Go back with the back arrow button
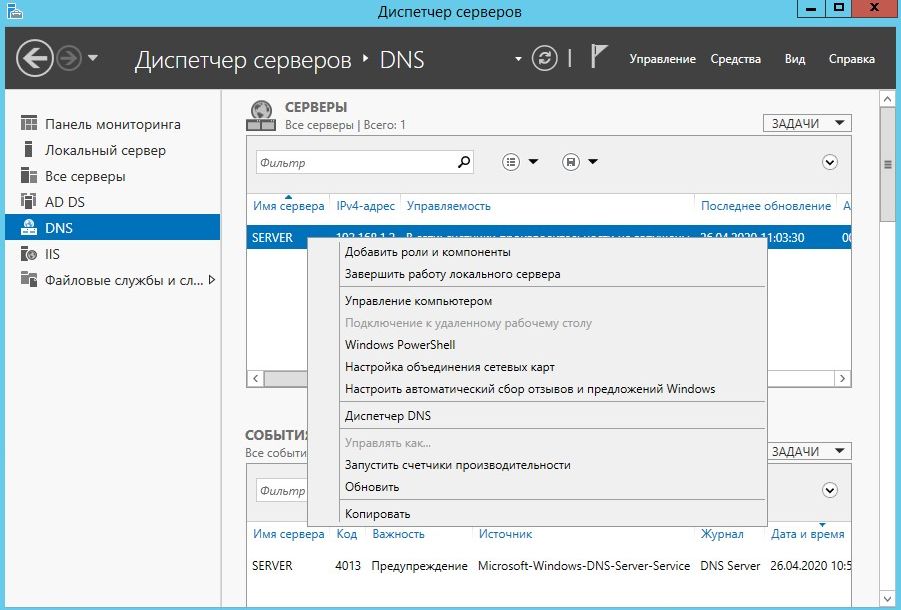 [34, 58]
